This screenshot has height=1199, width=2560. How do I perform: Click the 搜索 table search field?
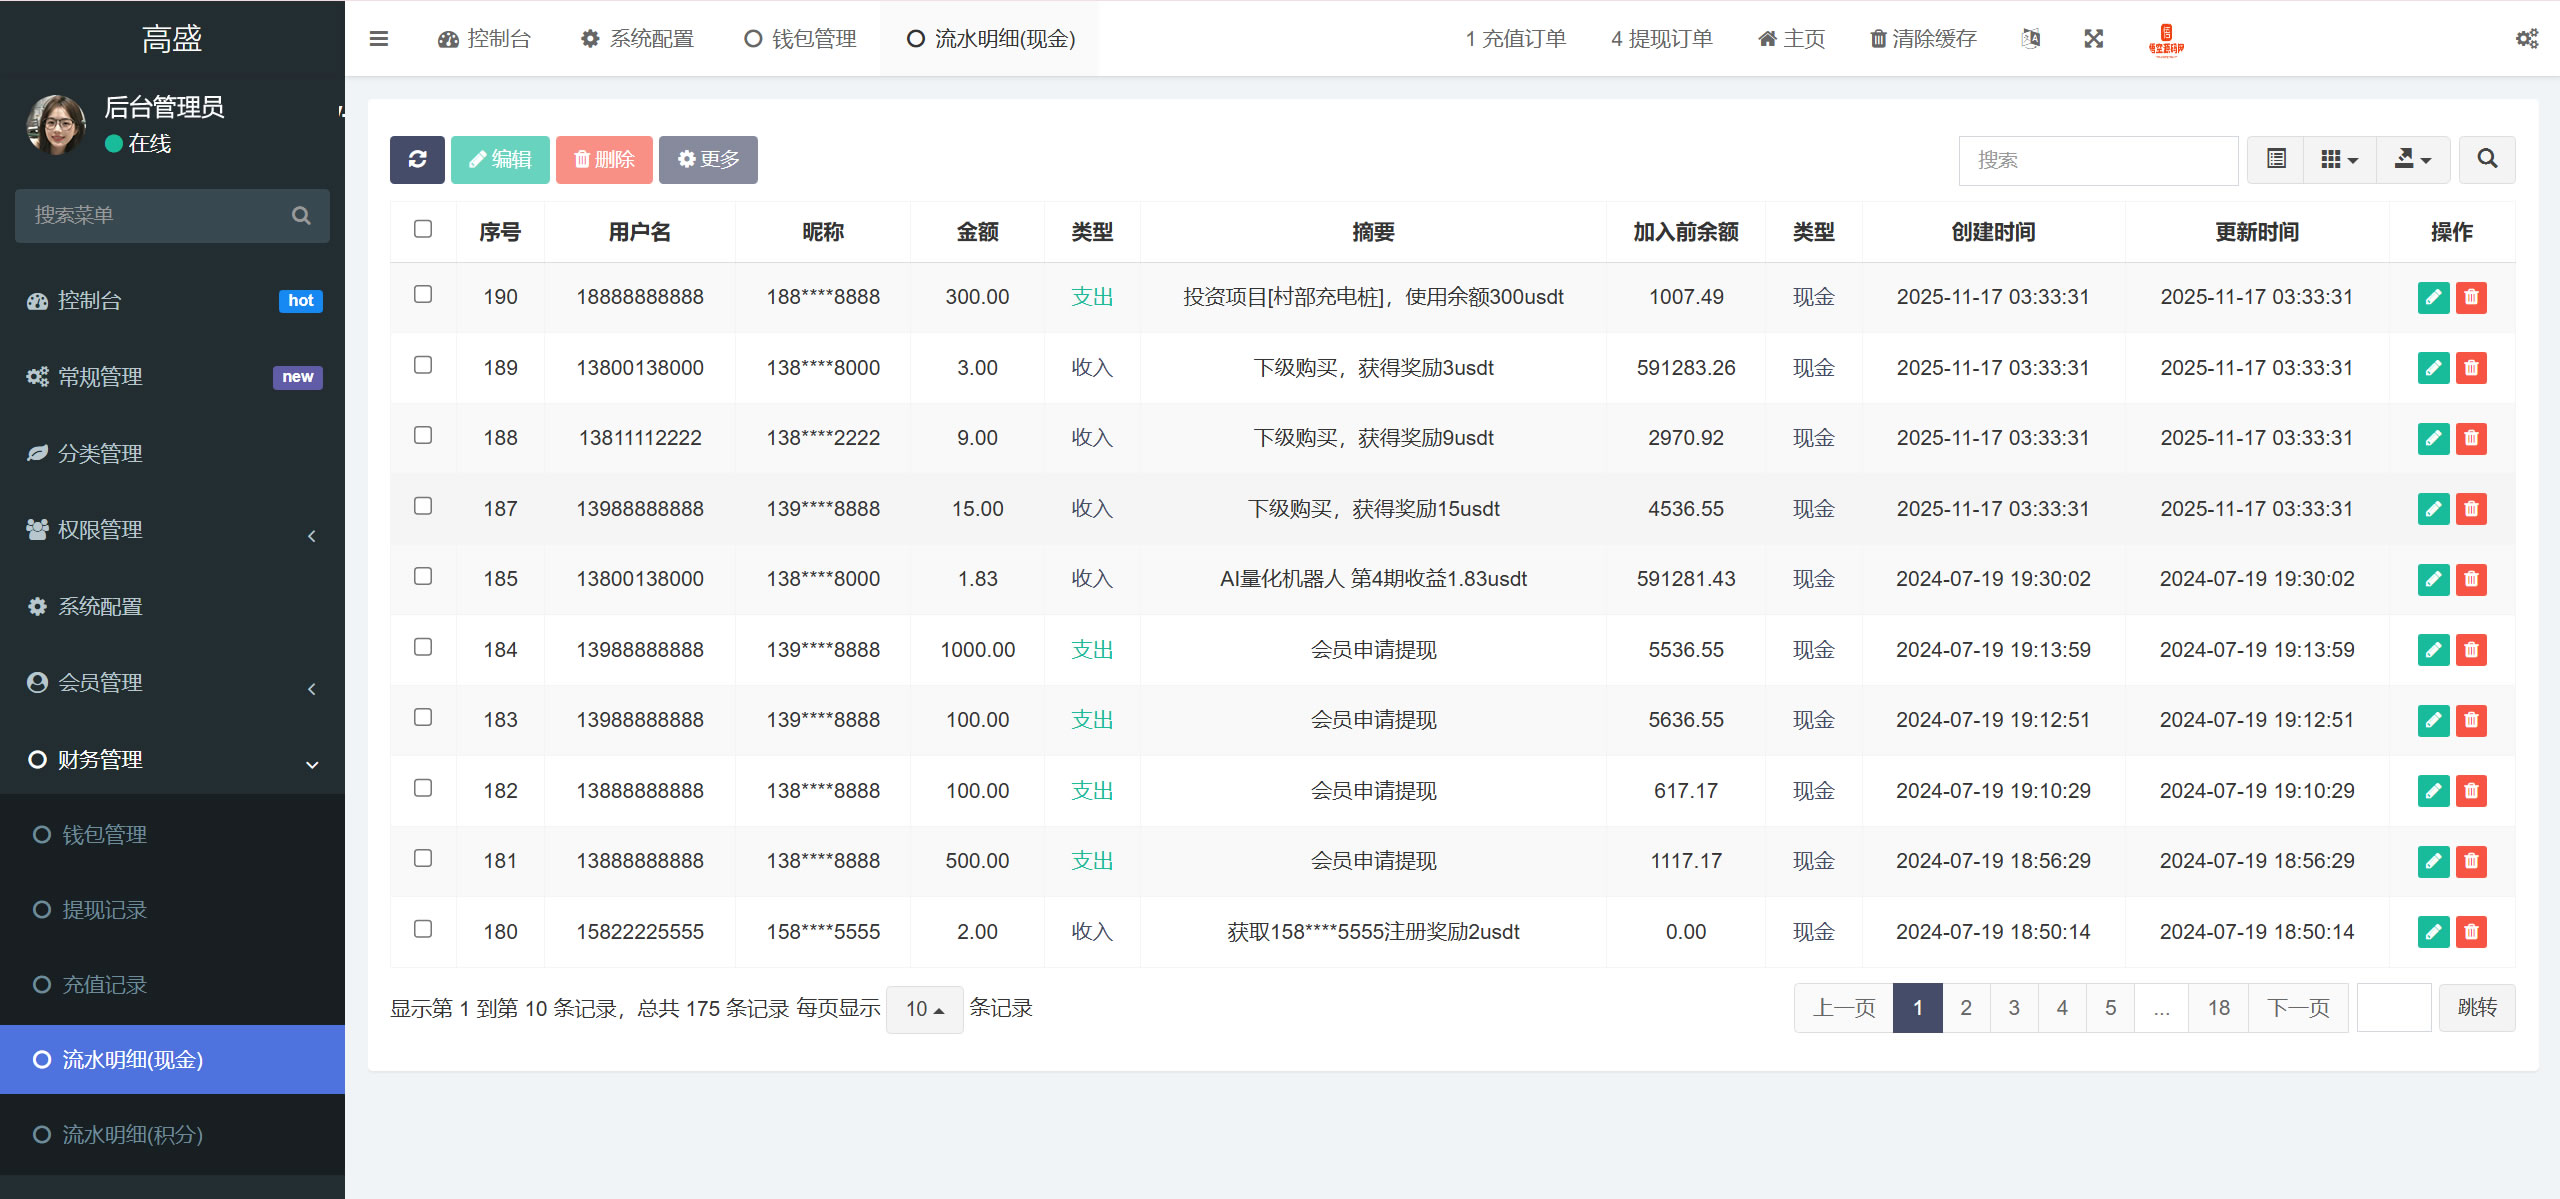2097,160
